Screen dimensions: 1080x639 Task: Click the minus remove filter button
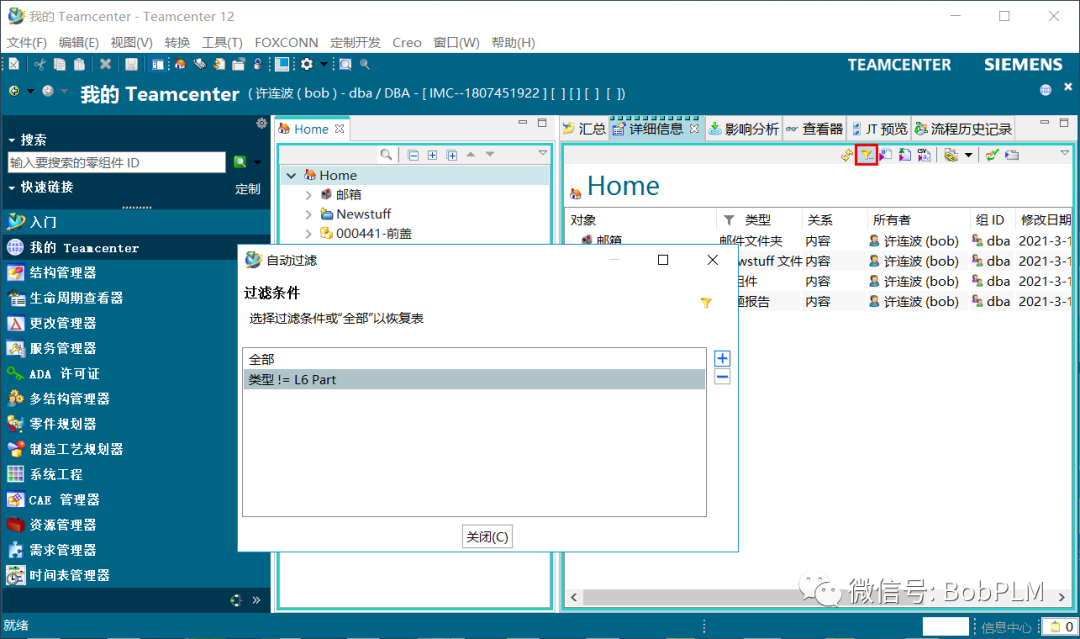click(722, 377)
